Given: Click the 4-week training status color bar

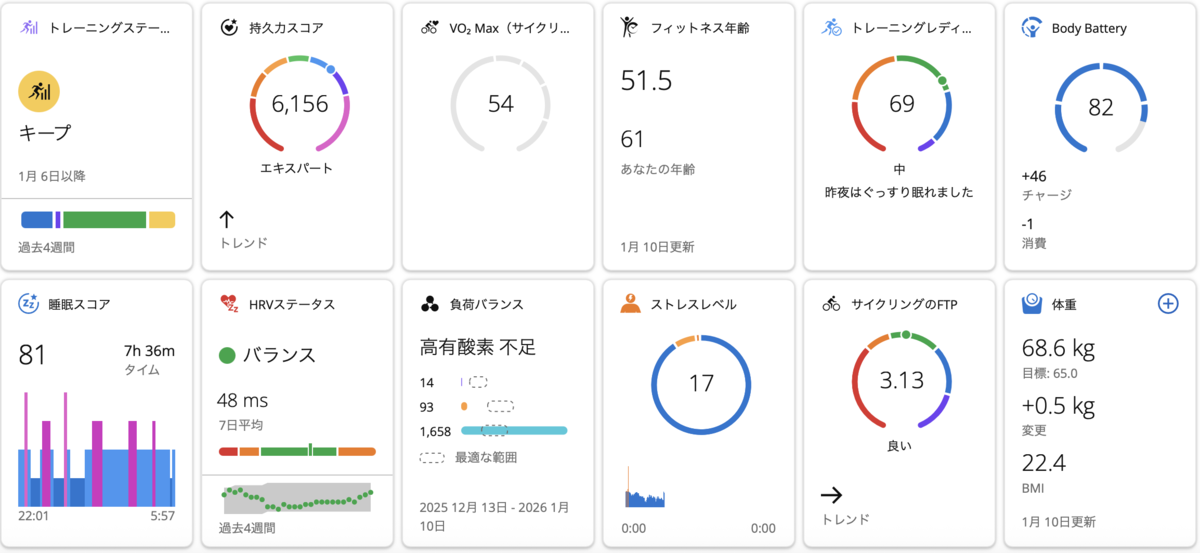Looking at the screenshot, I should (x=98, y=219).
